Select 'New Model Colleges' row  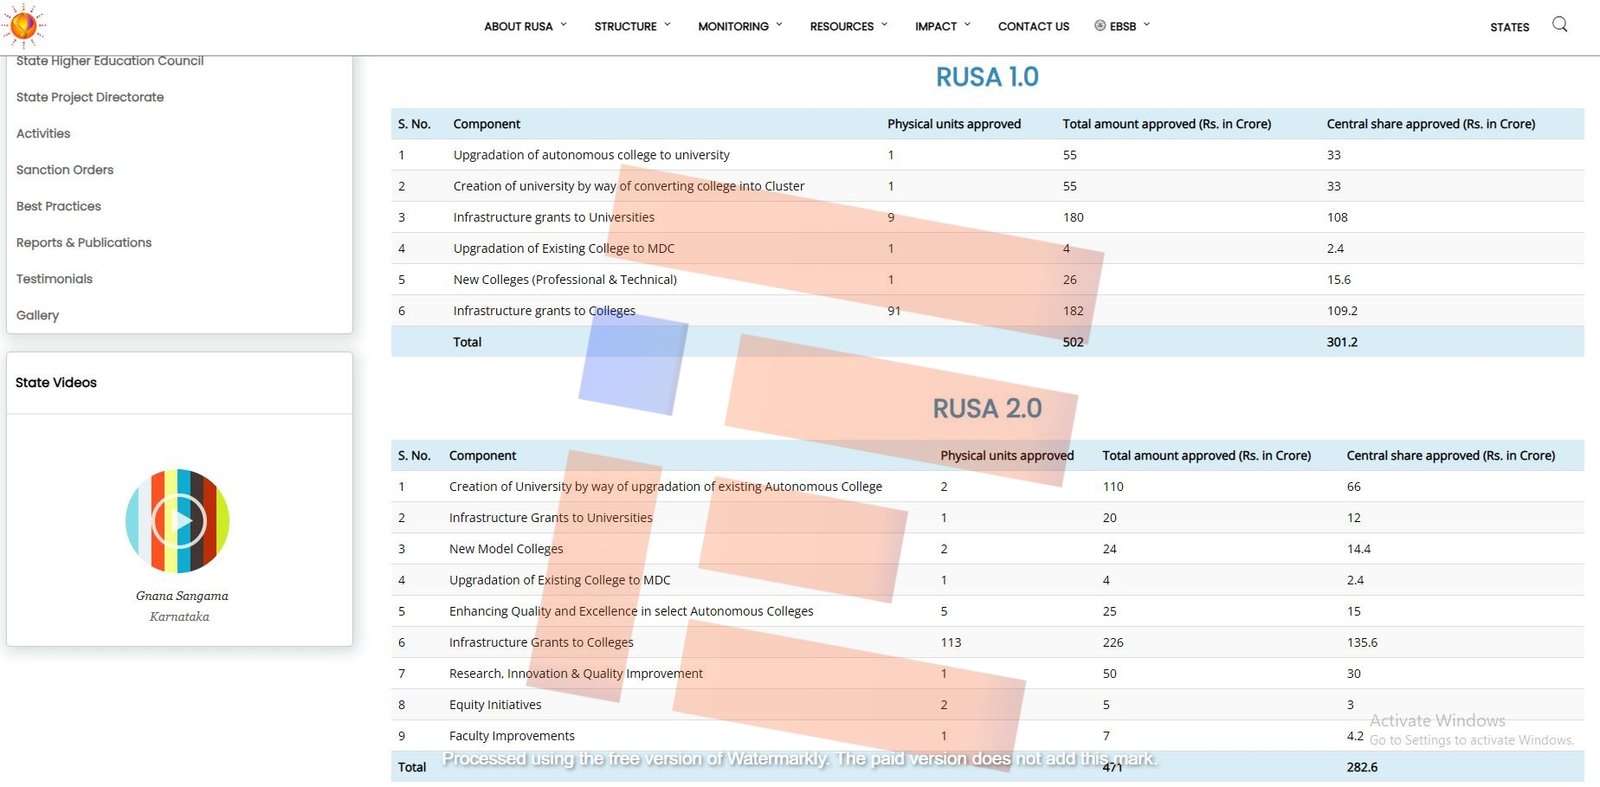(987, 549)
